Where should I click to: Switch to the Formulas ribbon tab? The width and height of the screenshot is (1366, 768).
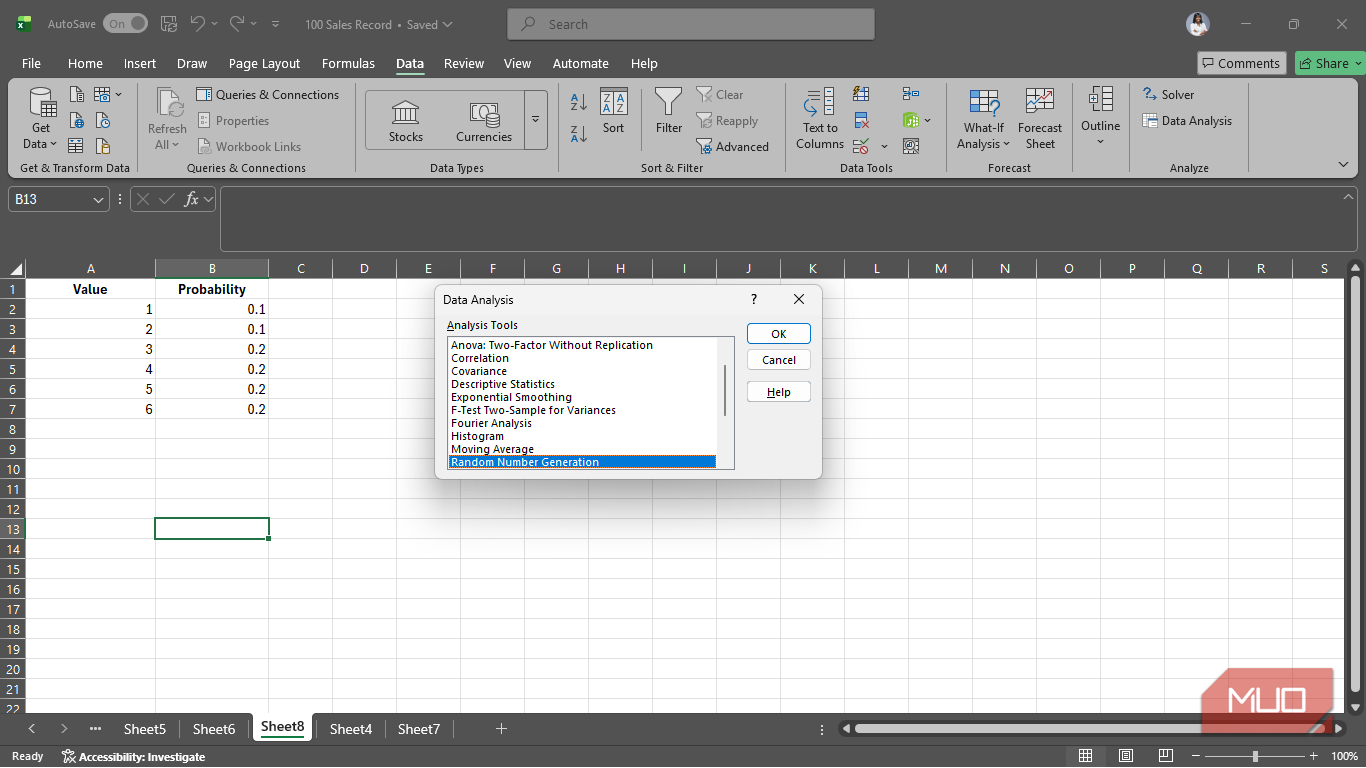[x=348, y=63]
